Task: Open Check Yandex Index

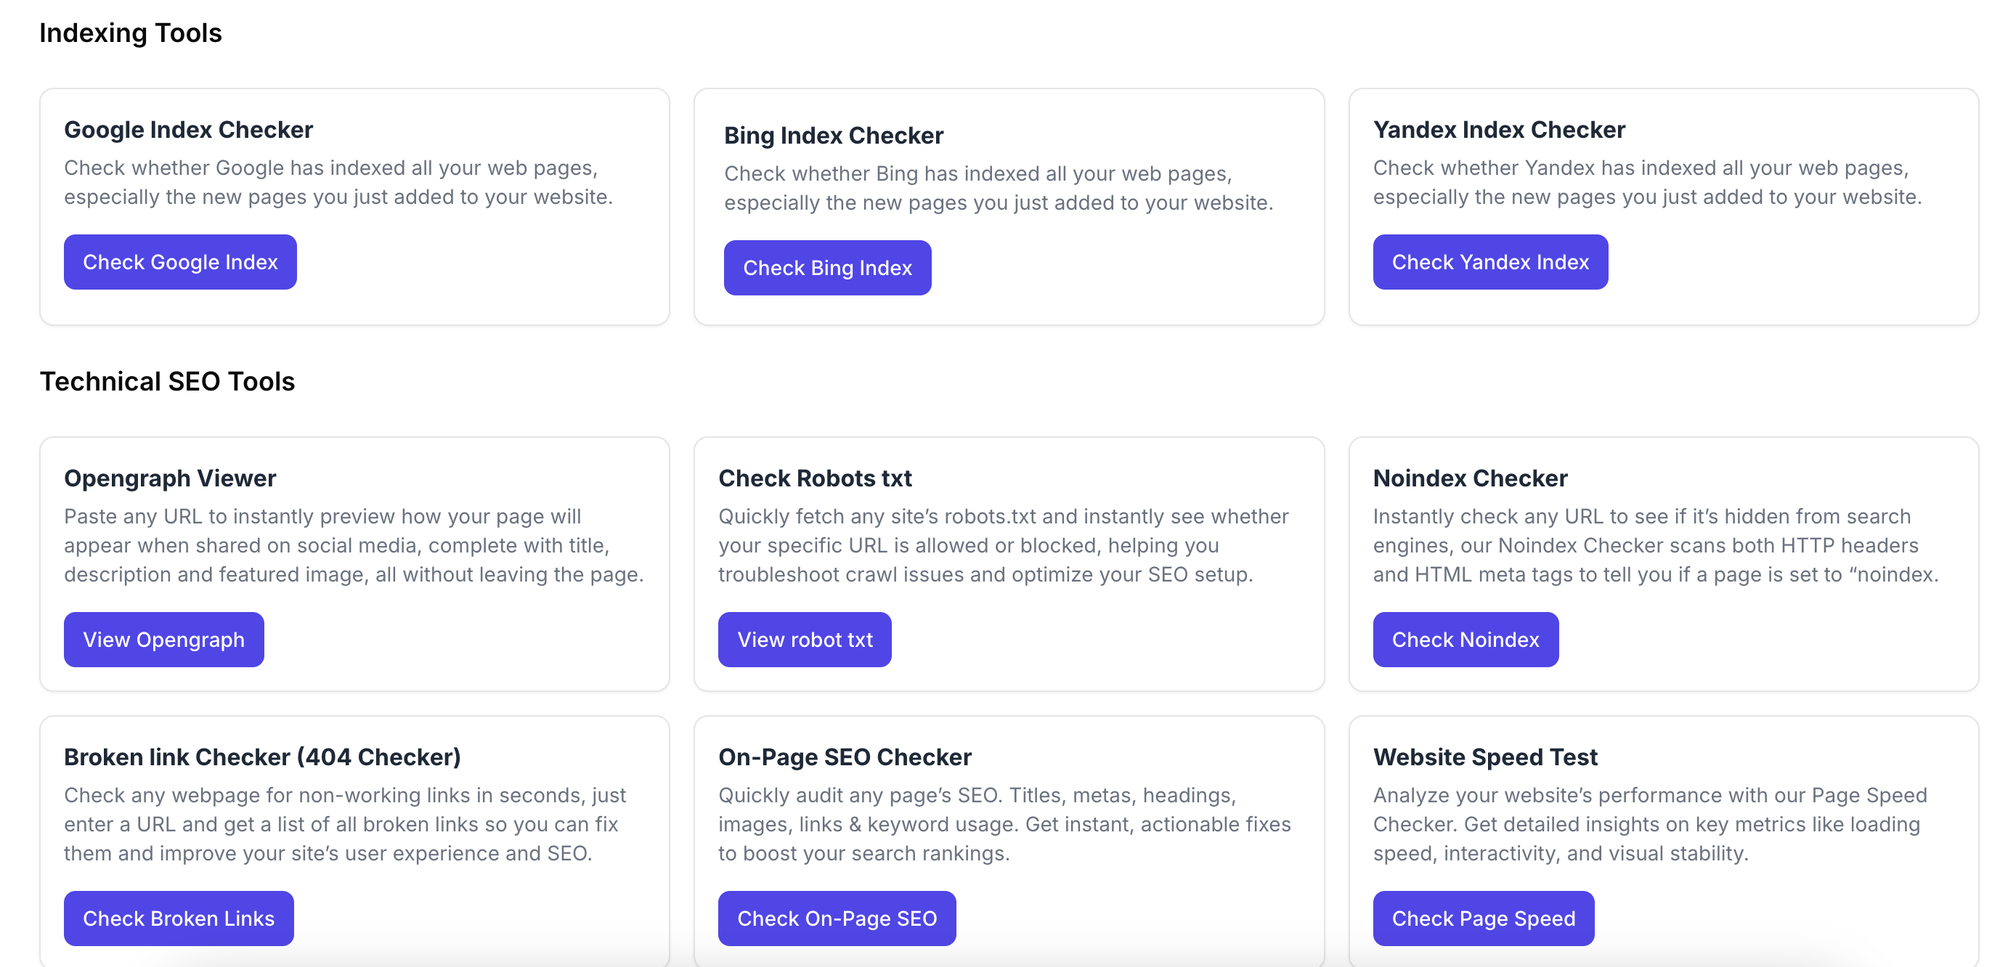Action: click(x=1489, y=262)
